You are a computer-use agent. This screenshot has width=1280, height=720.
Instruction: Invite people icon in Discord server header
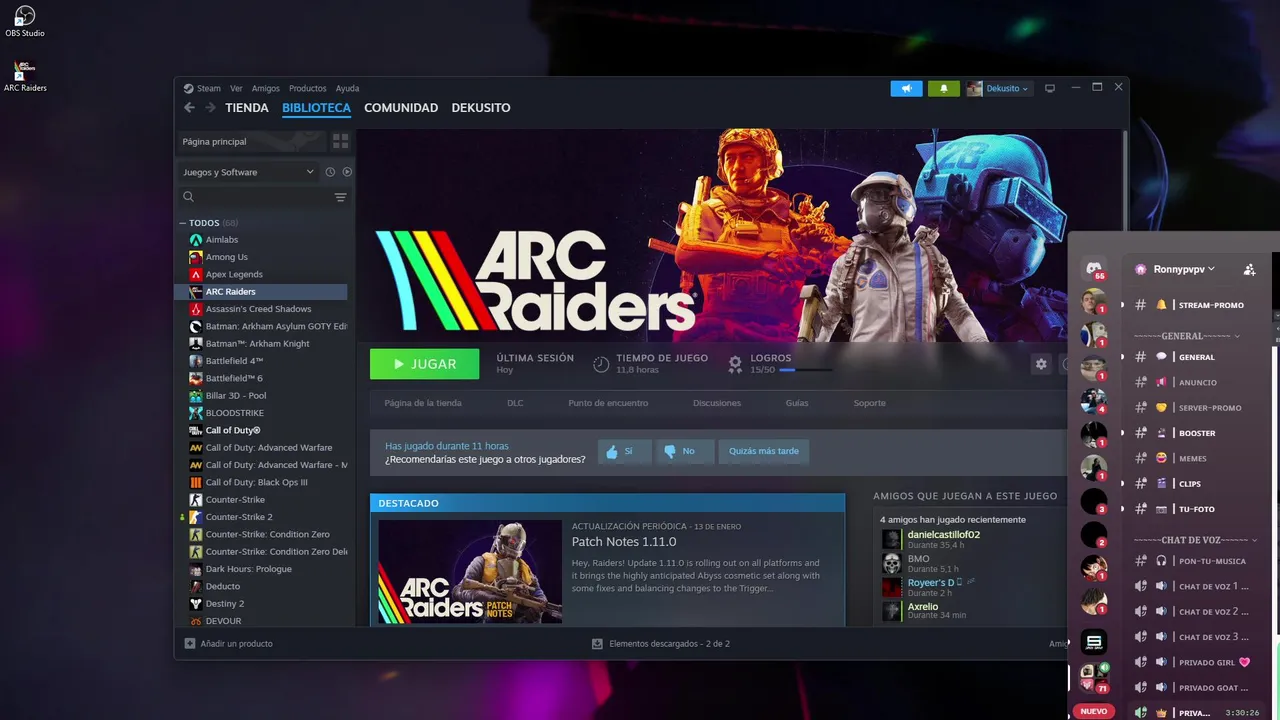click(1249, 269)
